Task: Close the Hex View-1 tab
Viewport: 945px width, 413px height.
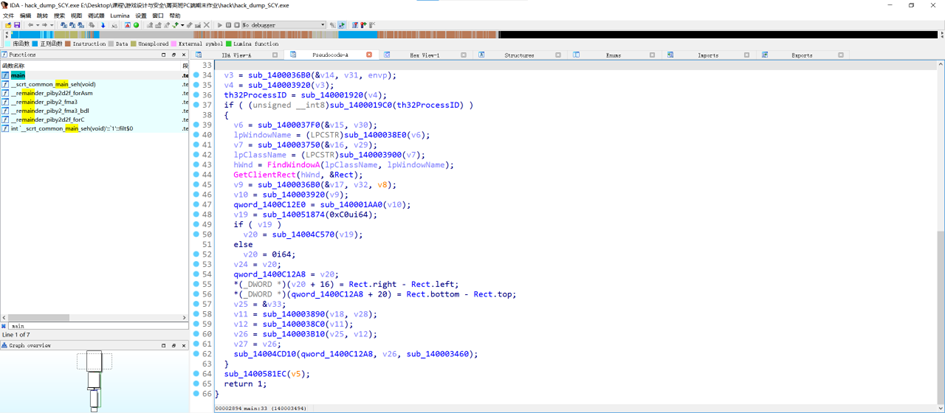Action: 463,55
